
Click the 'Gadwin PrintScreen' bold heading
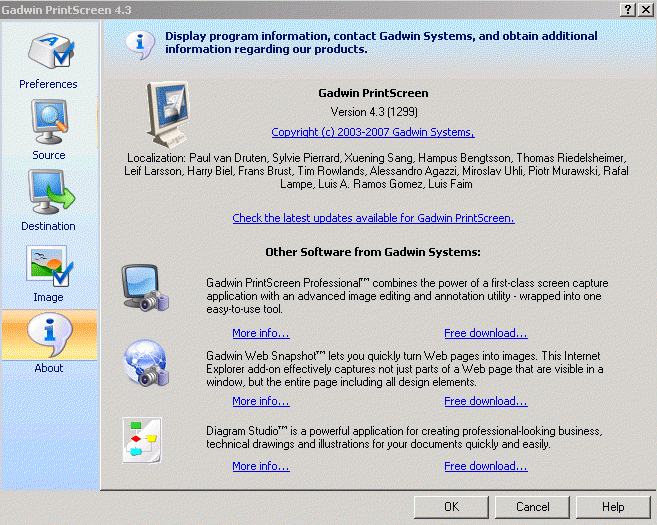tap(373, 93)
